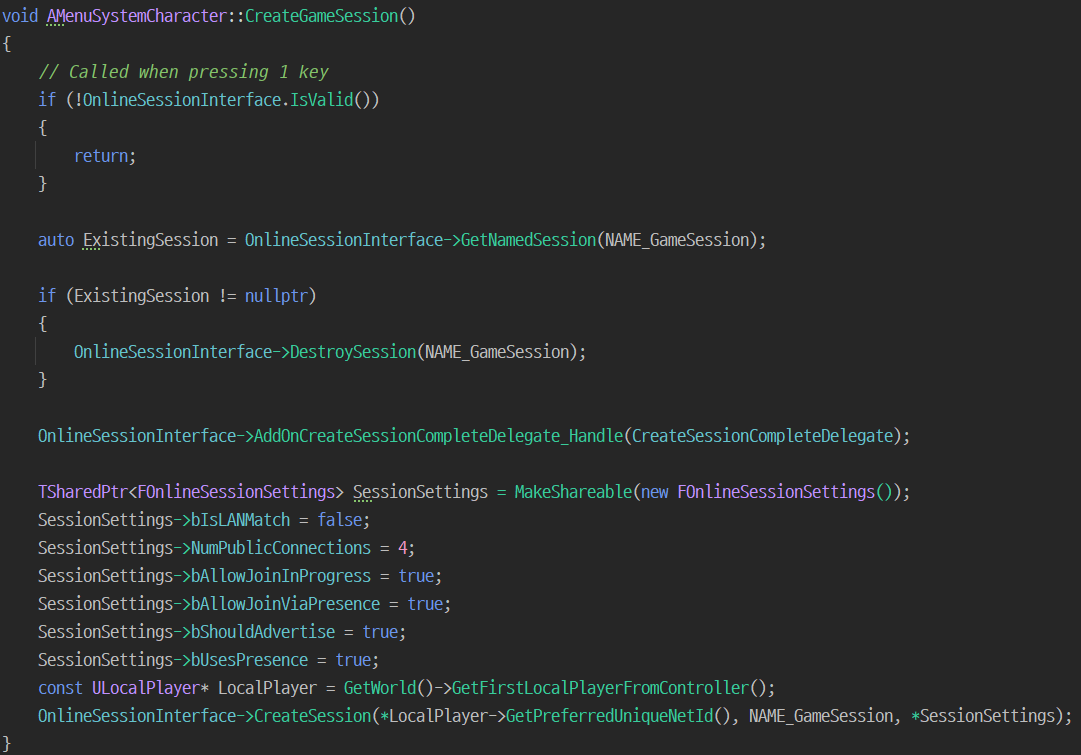This screenshot has width=1081, height=755.
Task: Click the "nullptr" keyword
Action: point(276,296)
